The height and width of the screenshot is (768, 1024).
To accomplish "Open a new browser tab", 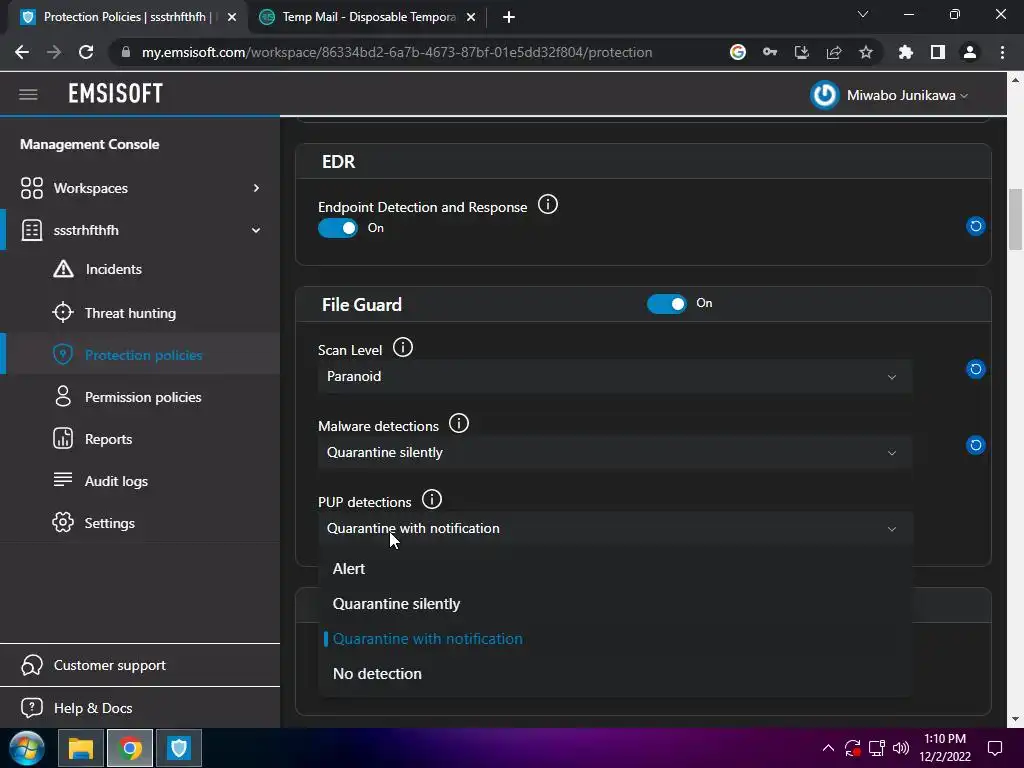I will [x=509, y=17].
